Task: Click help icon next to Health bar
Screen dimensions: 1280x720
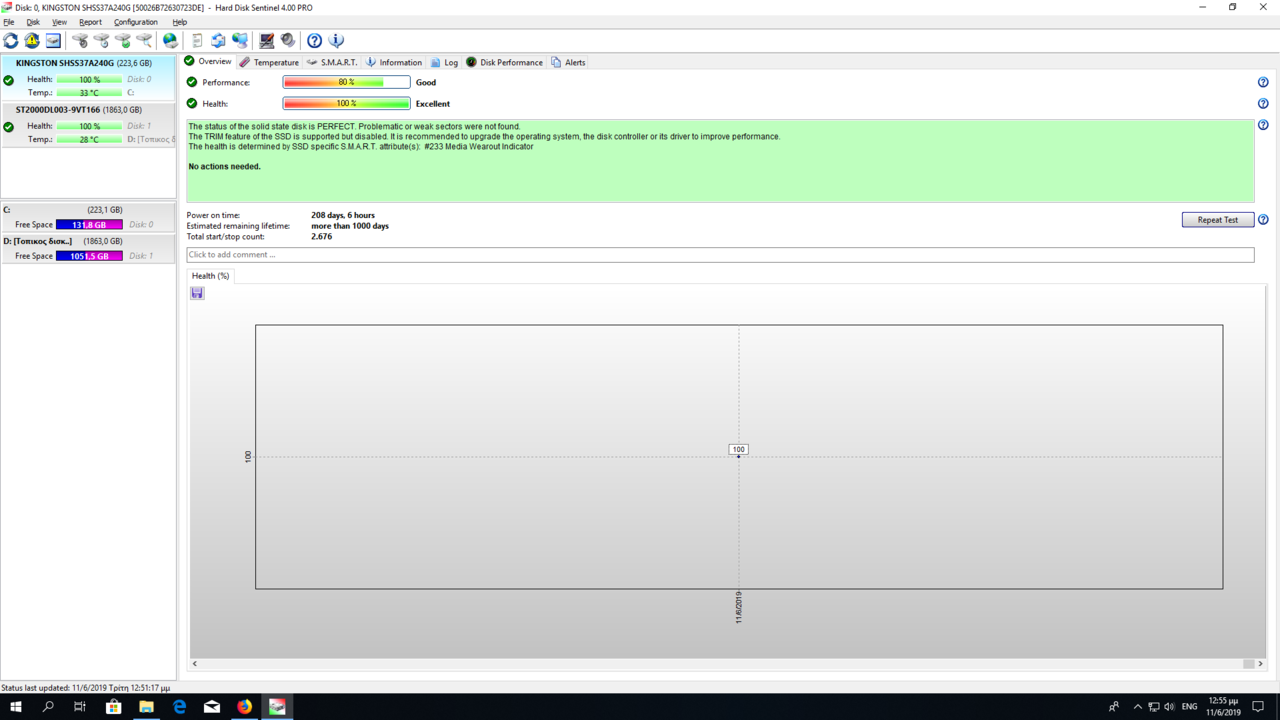Action: click(x=1263, y=103)
